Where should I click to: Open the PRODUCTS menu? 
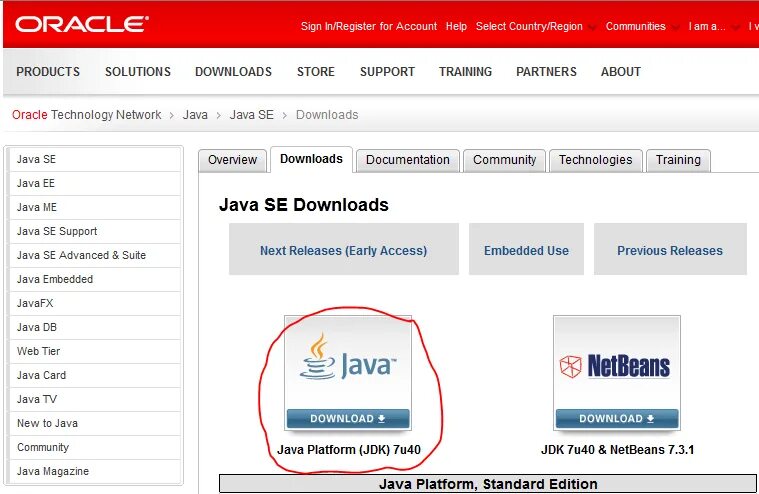click(48, 72)
